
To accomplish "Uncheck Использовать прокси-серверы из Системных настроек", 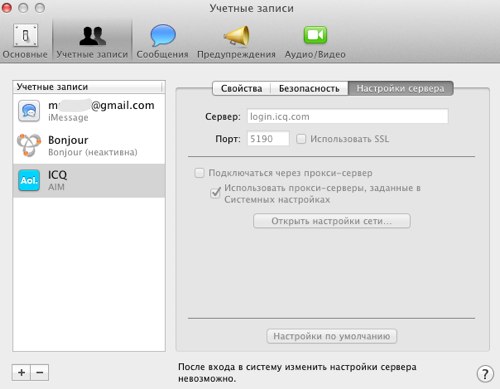I will click(x=215, y=193).
